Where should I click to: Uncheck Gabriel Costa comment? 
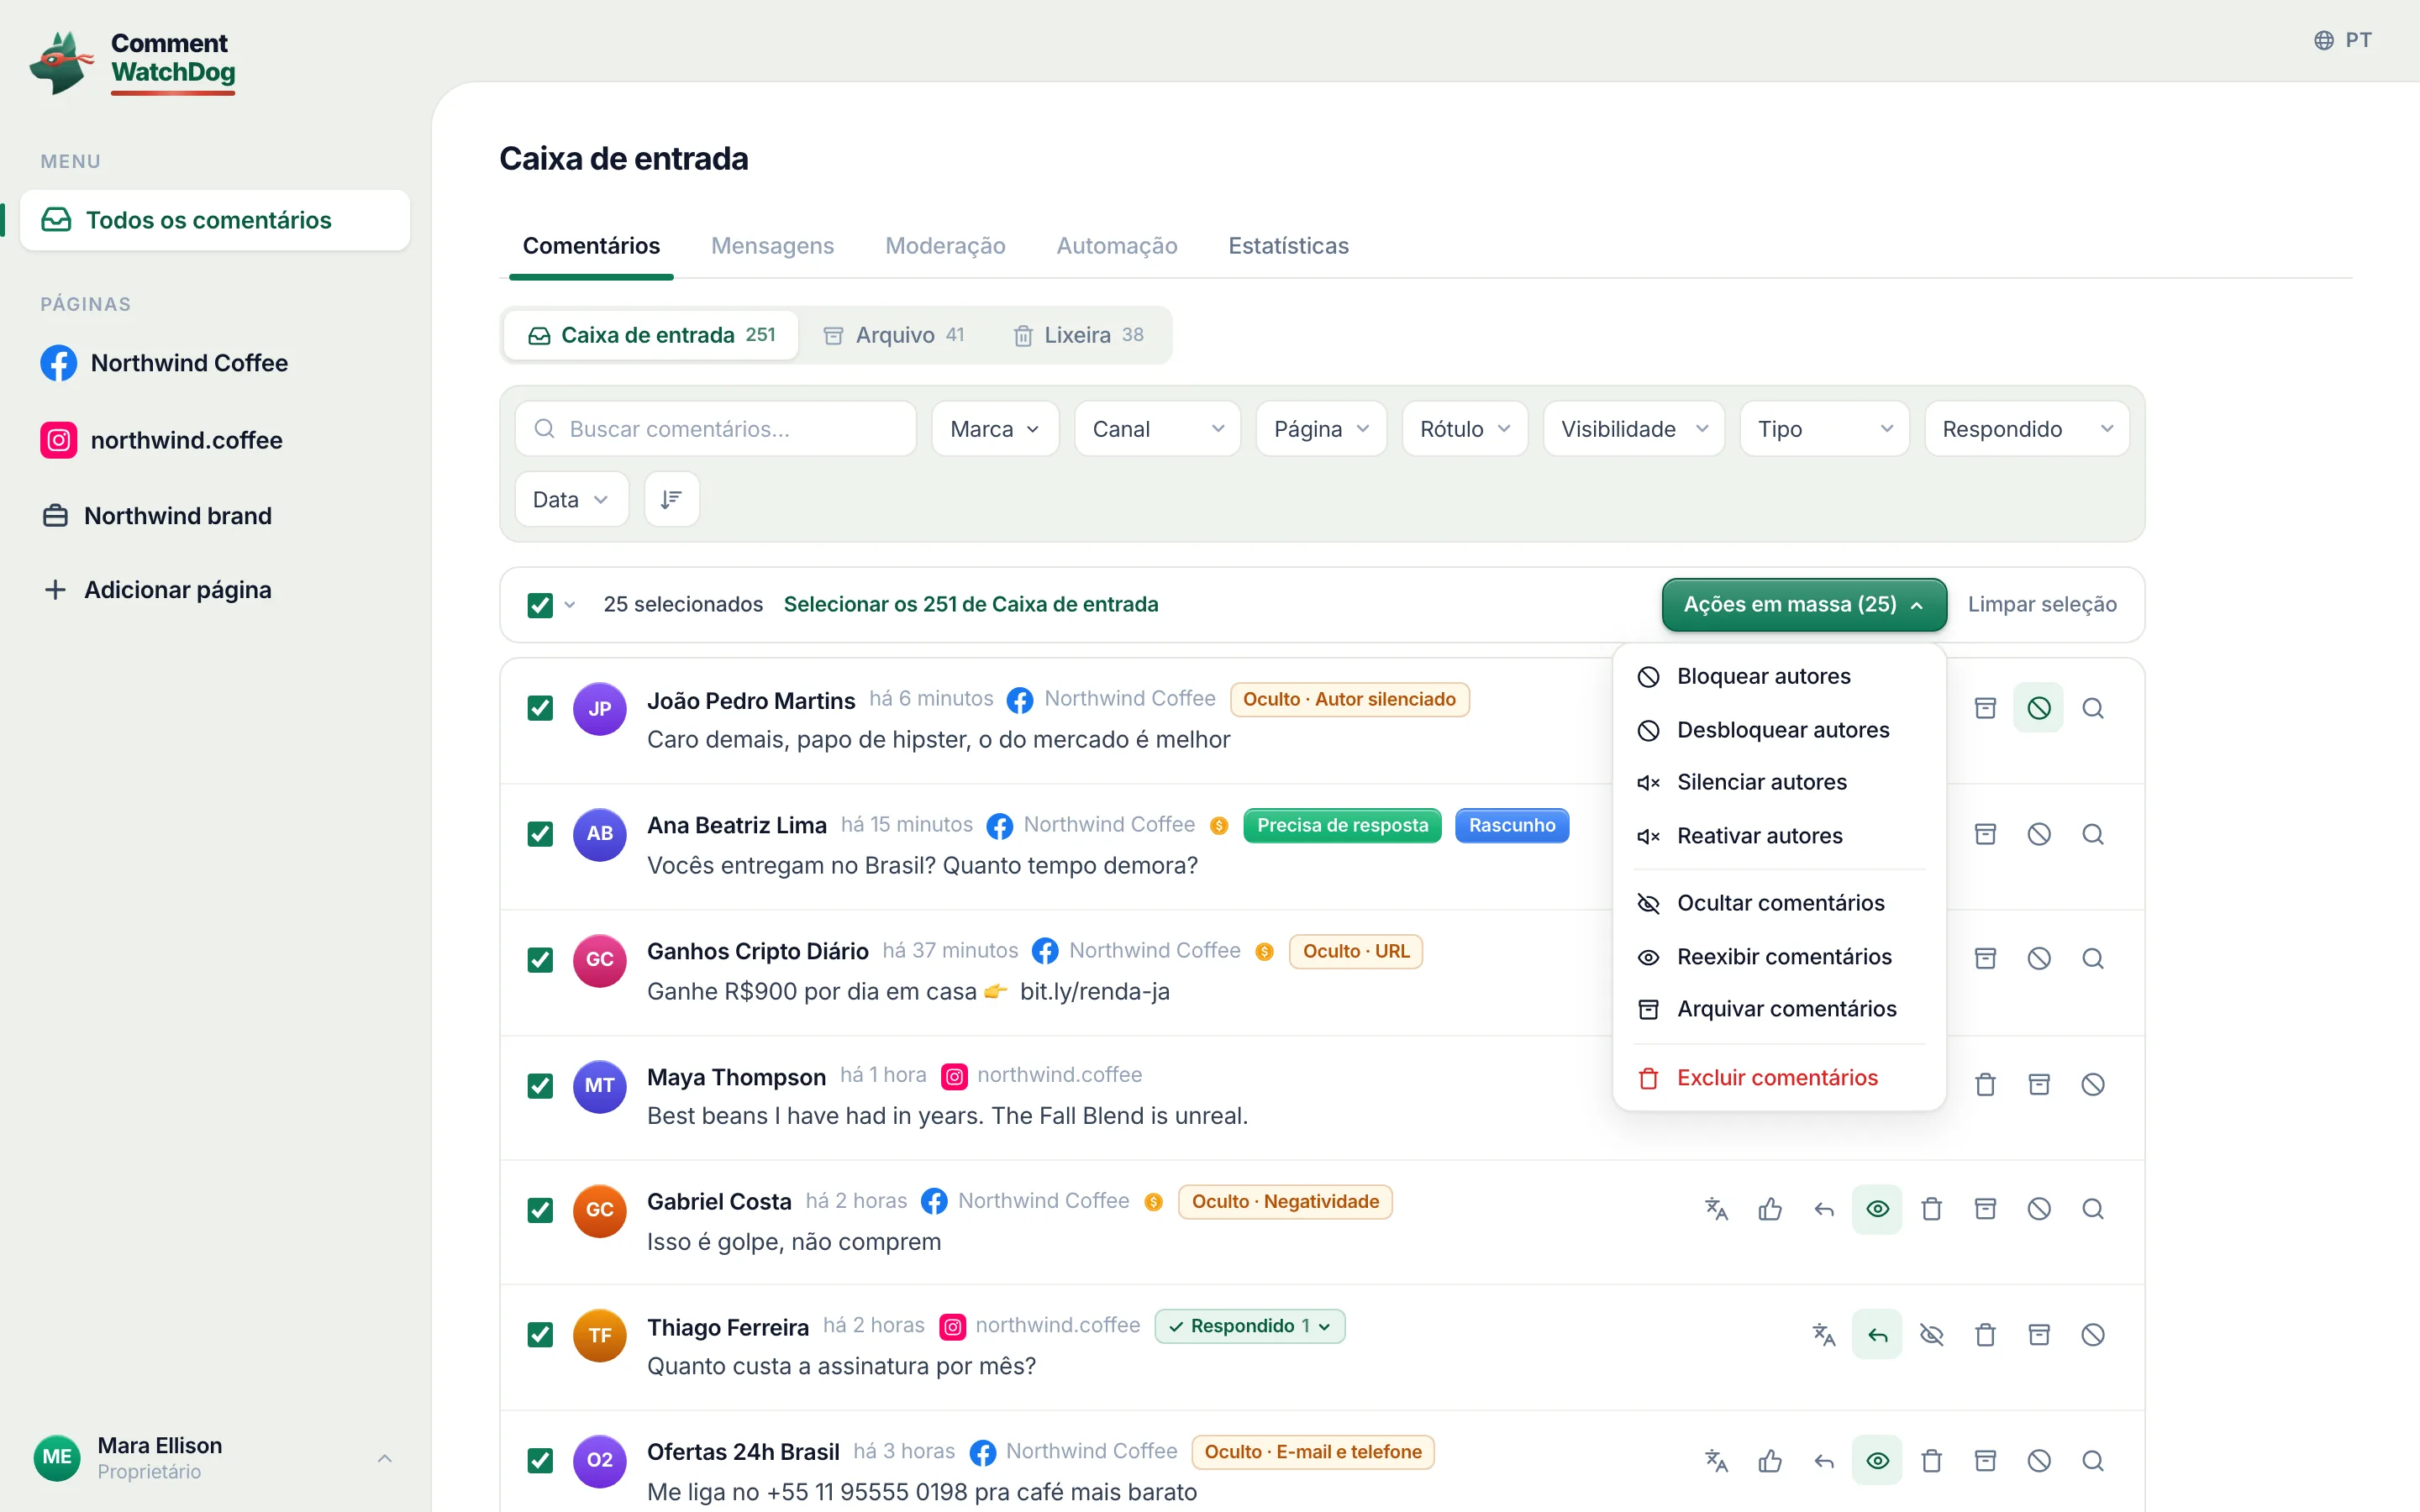pyautogui.click(x=540, y=1210)
